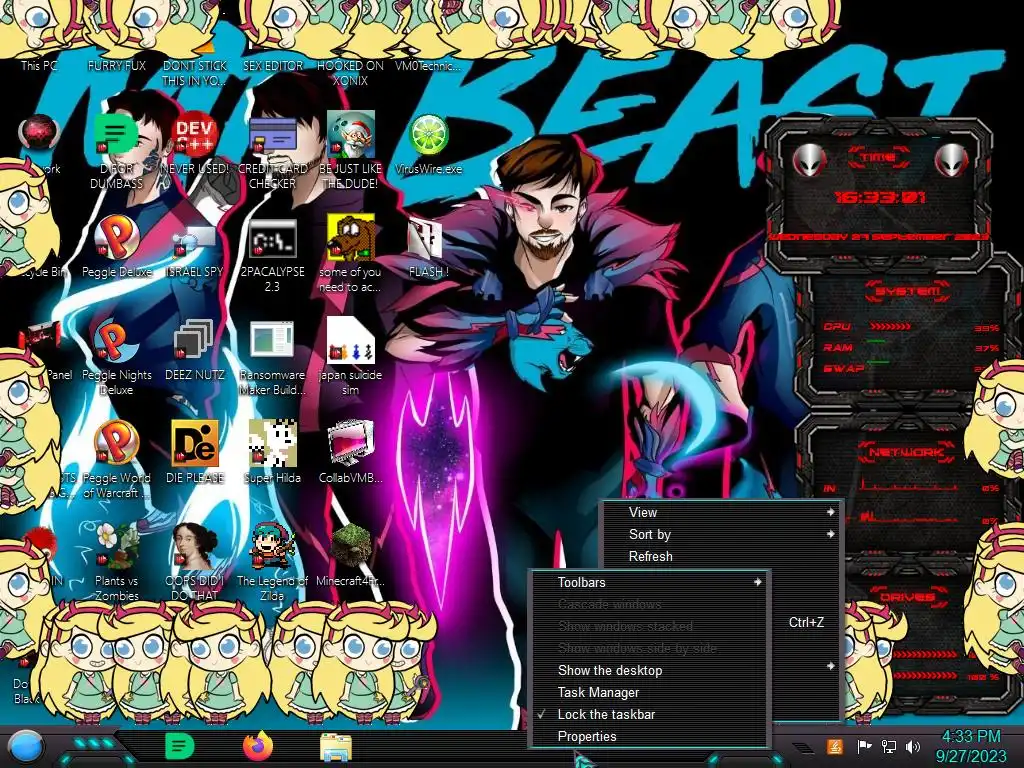Select DONT STICK THIS IN YO... label
This screenshot has width=1024, height=768.
(194, 72)
